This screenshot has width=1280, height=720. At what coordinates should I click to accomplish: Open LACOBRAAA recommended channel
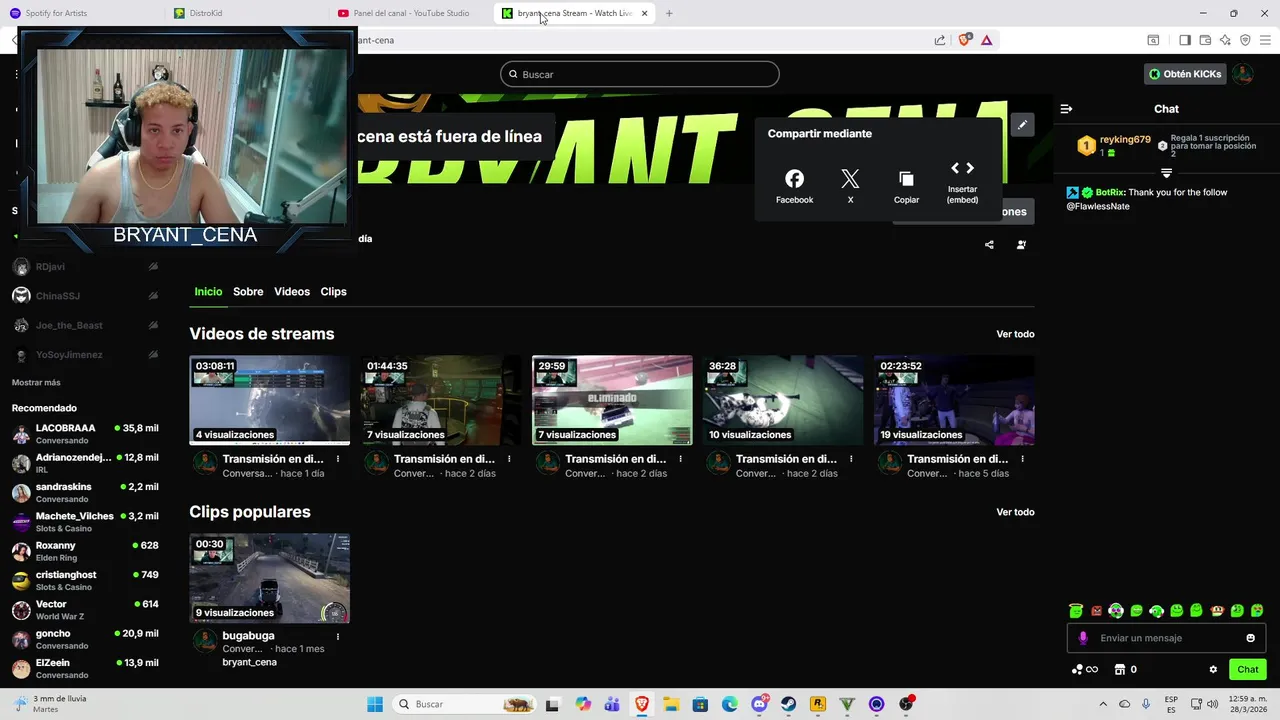point(85,433)
